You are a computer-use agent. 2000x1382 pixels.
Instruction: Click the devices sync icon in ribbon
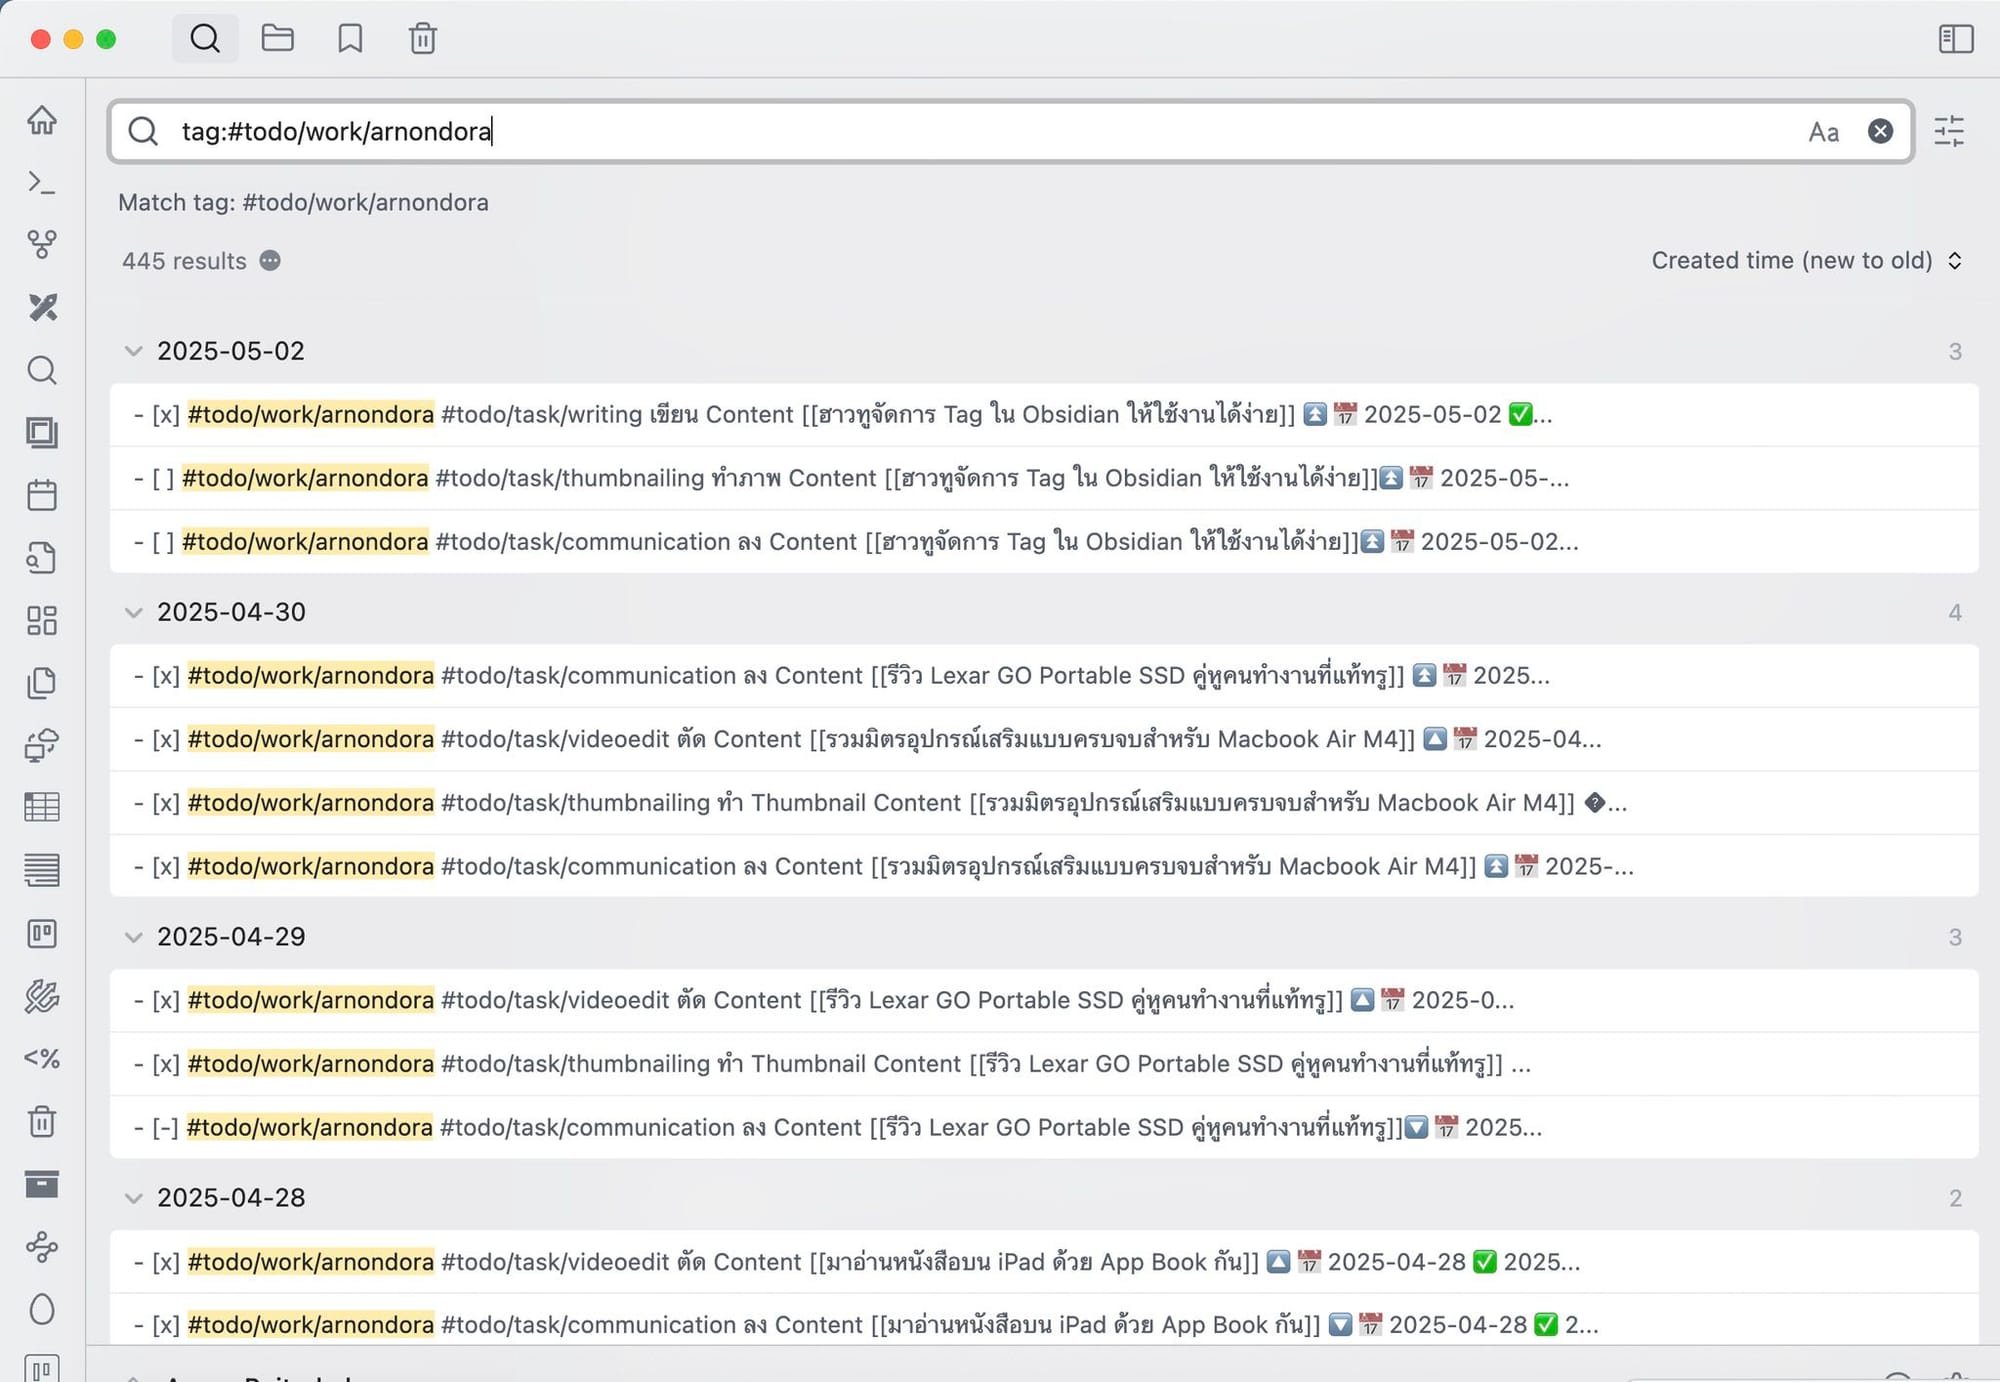click(42, 745)
